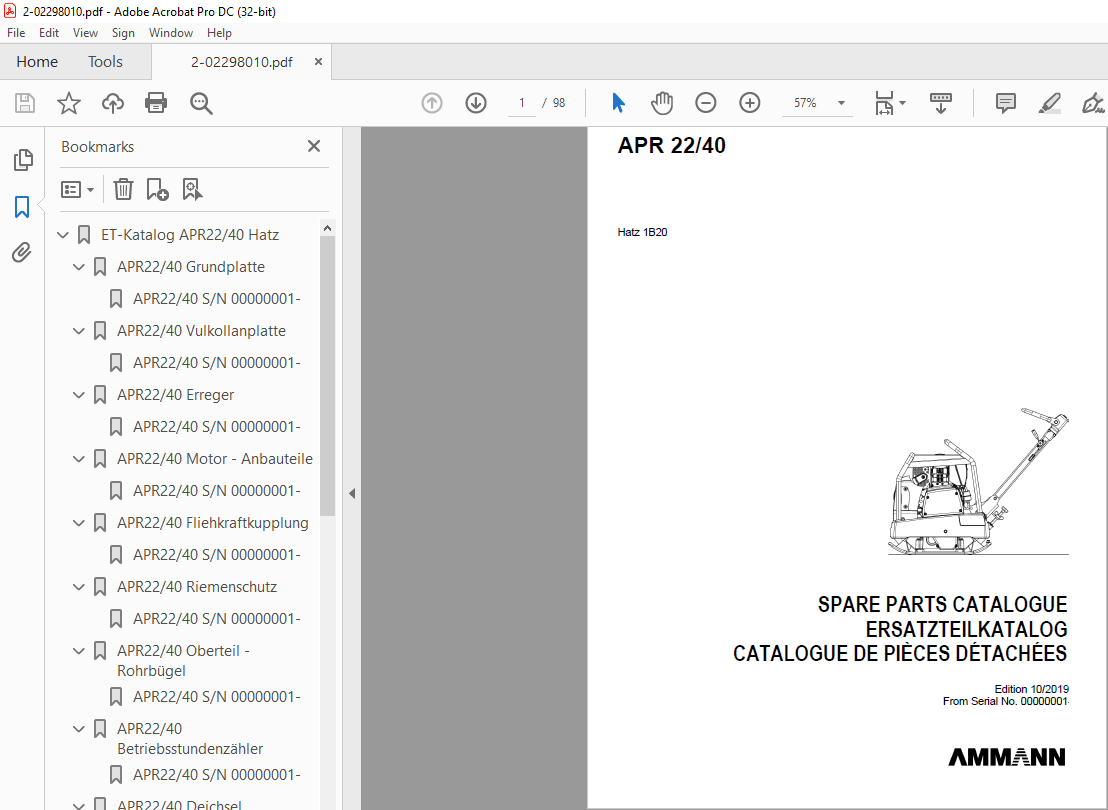Open bookmarks options dropdown menu

77,189
